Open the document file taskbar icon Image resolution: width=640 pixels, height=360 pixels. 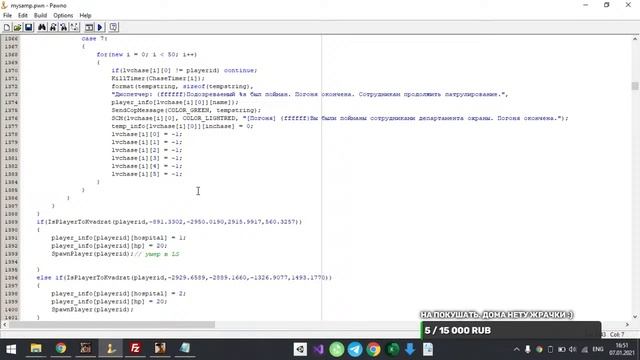click(428, 349)
